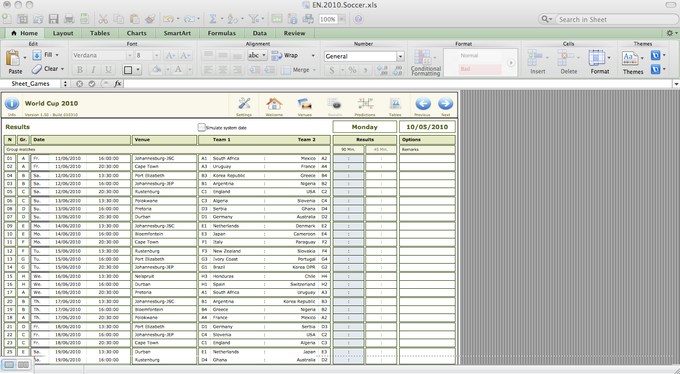
Task: Apply the Normal cell style
Action: click(480, 56)
